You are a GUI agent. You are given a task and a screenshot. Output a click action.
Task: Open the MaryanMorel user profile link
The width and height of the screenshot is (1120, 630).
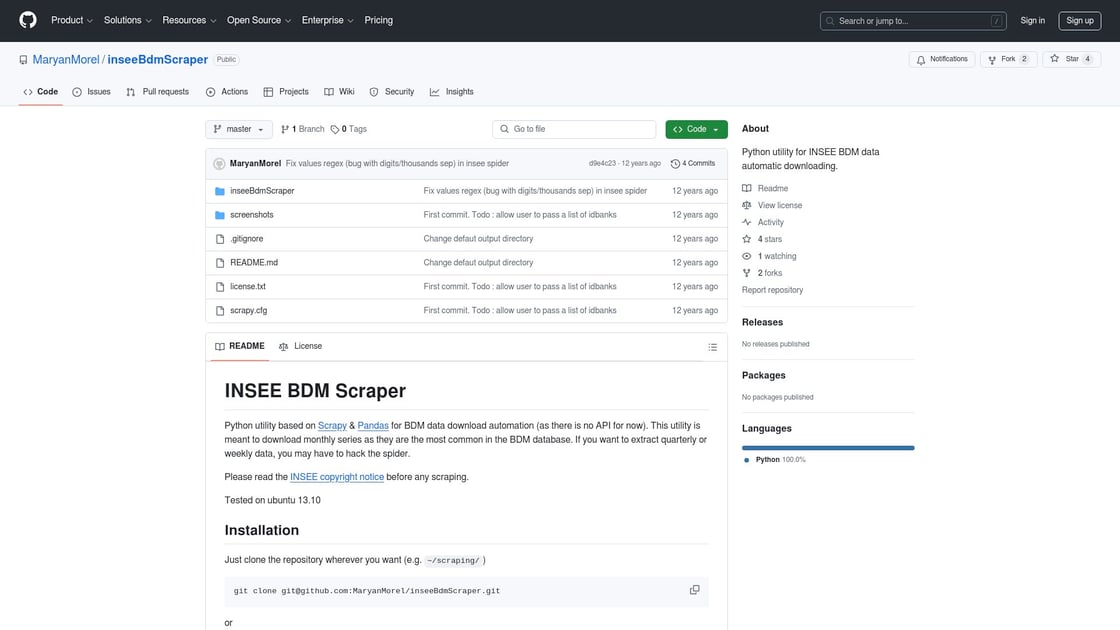coord(66,59)
